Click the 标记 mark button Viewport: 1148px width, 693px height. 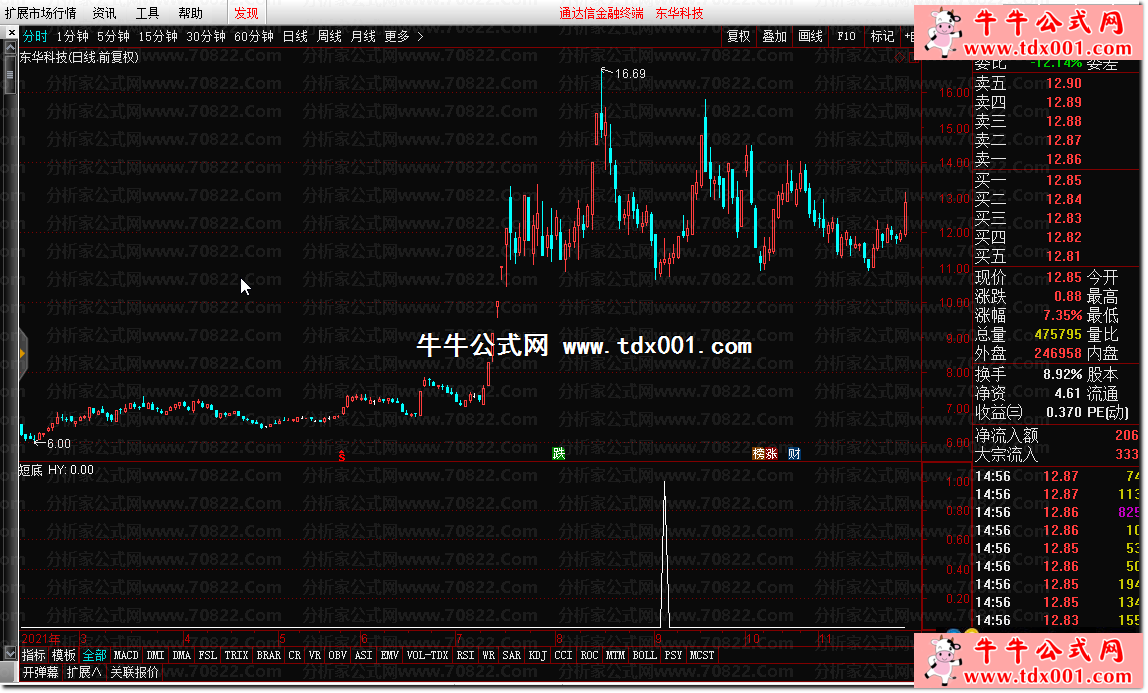(882, 36)
